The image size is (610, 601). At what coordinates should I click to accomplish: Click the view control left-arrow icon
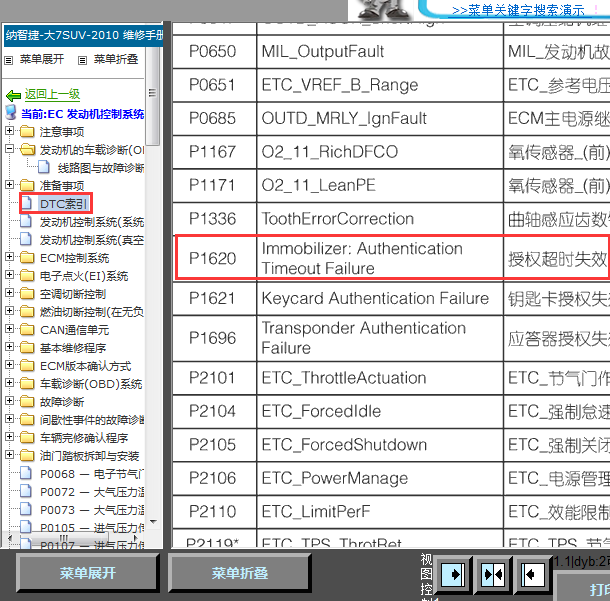click(533, 574)
